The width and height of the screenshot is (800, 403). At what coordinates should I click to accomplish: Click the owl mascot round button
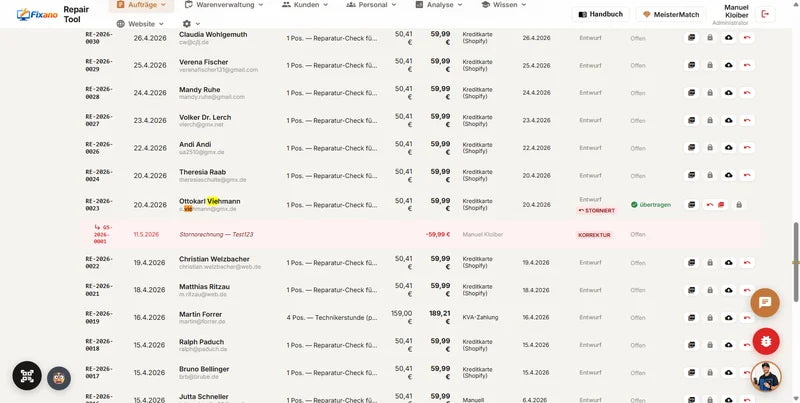tap(59, 378)
